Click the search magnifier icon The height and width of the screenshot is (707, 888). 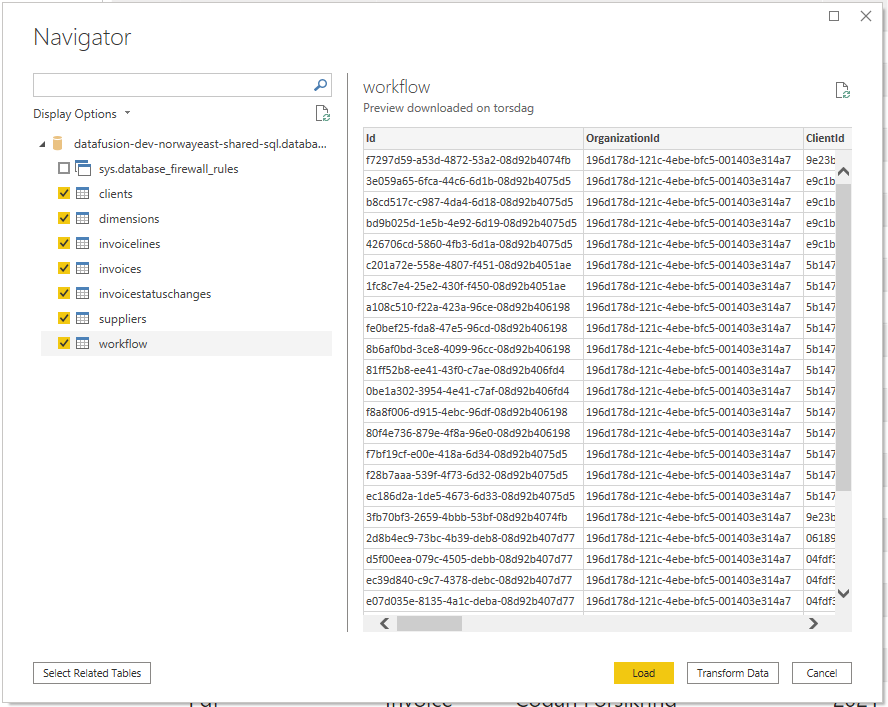(321, 85)
